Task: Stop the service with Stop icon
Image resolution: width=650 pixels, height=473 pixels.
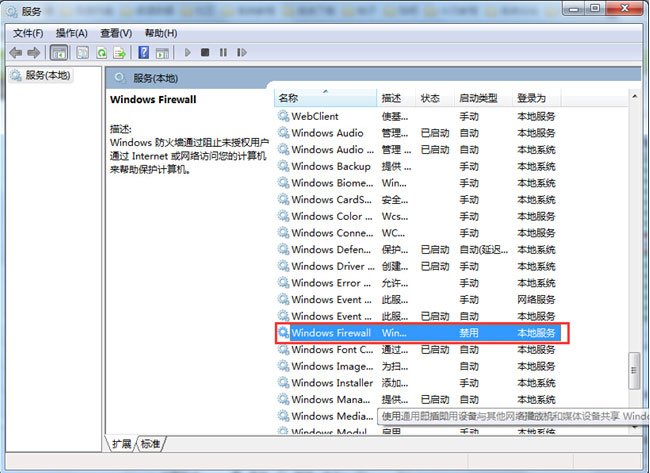Action: (x=205, y=52)
